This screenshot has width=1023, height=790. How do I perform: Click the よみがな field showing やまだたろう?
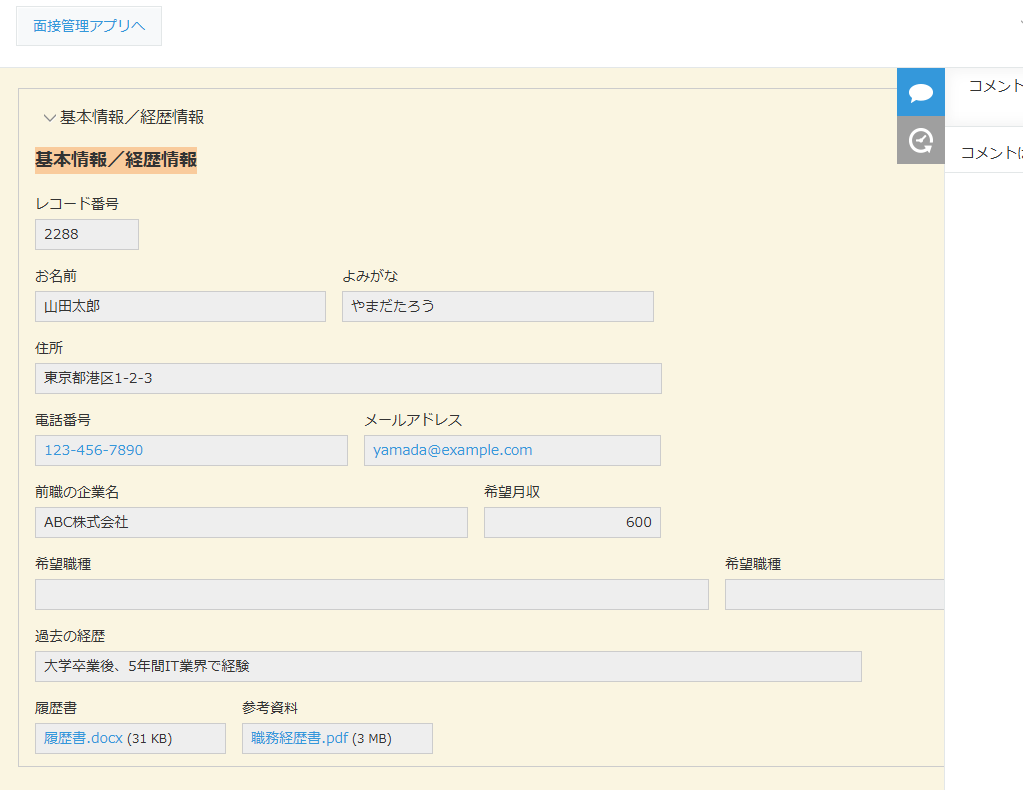click(497, 306)
